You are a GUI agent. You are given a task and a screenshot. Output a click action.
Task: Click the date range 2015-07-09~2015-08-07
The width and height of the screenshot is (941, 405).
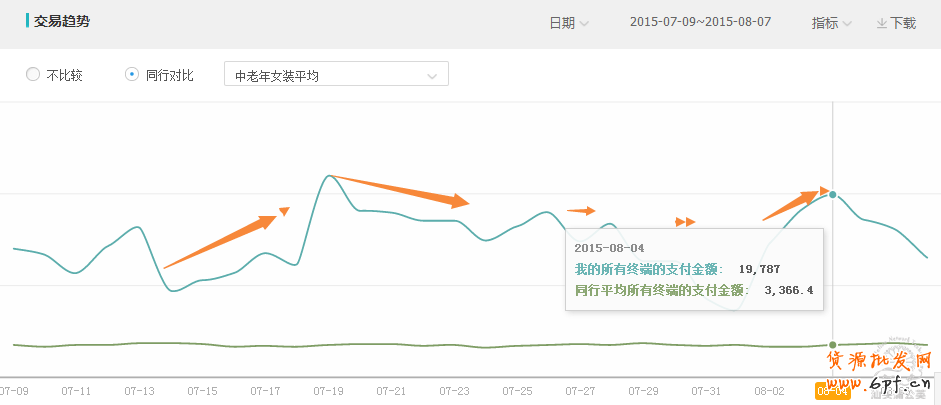(x=700, y=22)
